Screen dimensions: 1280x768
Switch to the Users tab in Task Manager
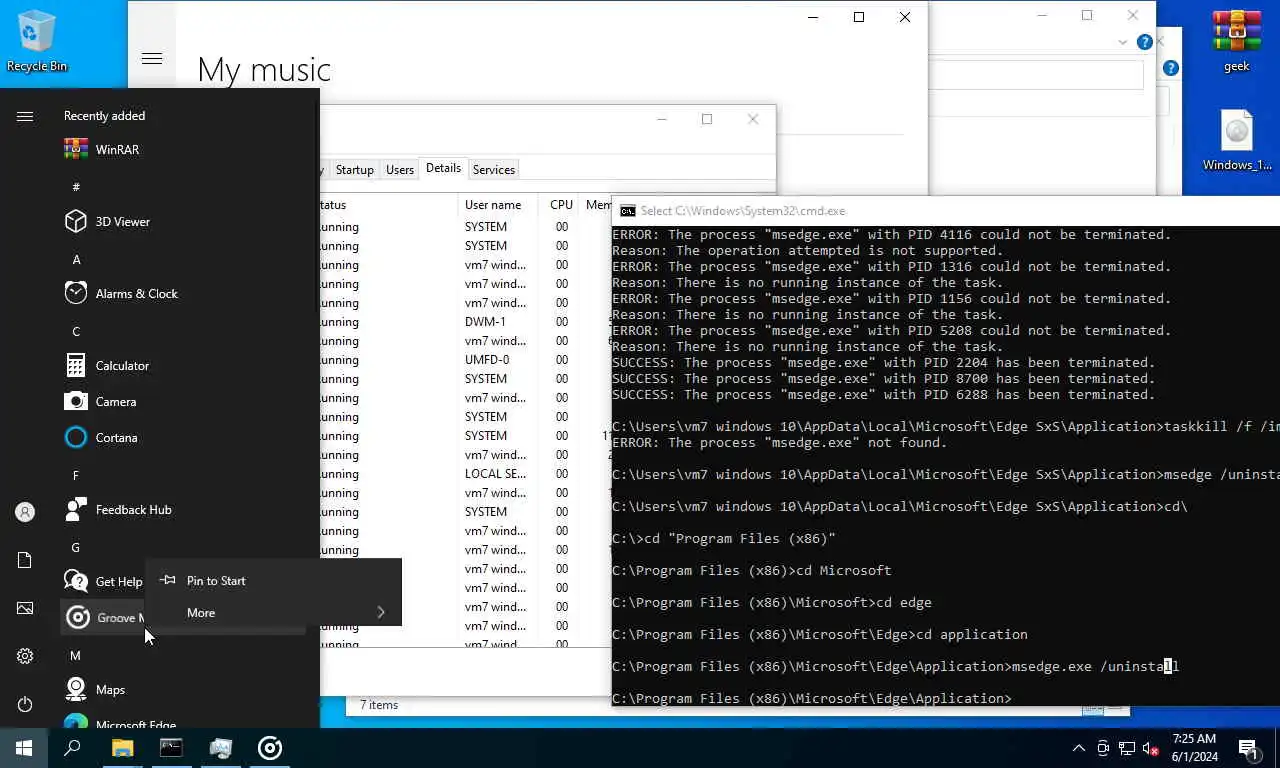[400, 169]
